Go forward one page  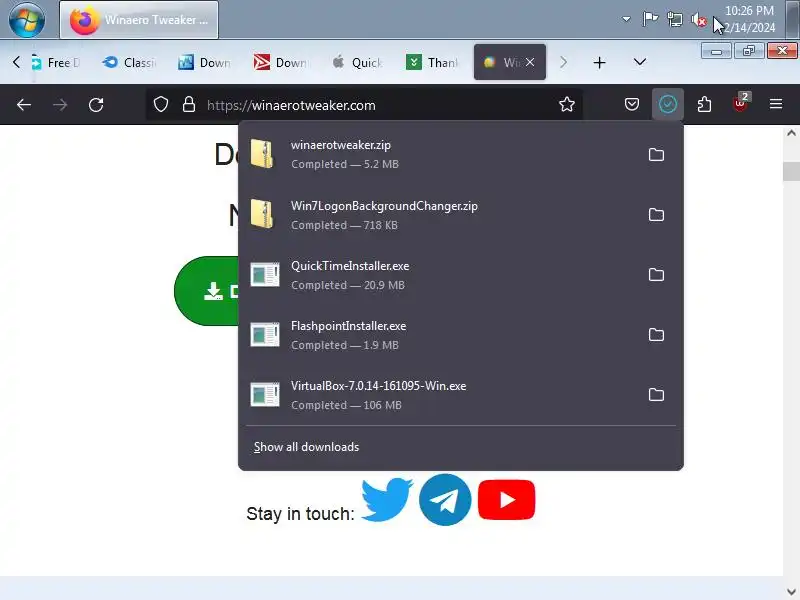point(60,105)
